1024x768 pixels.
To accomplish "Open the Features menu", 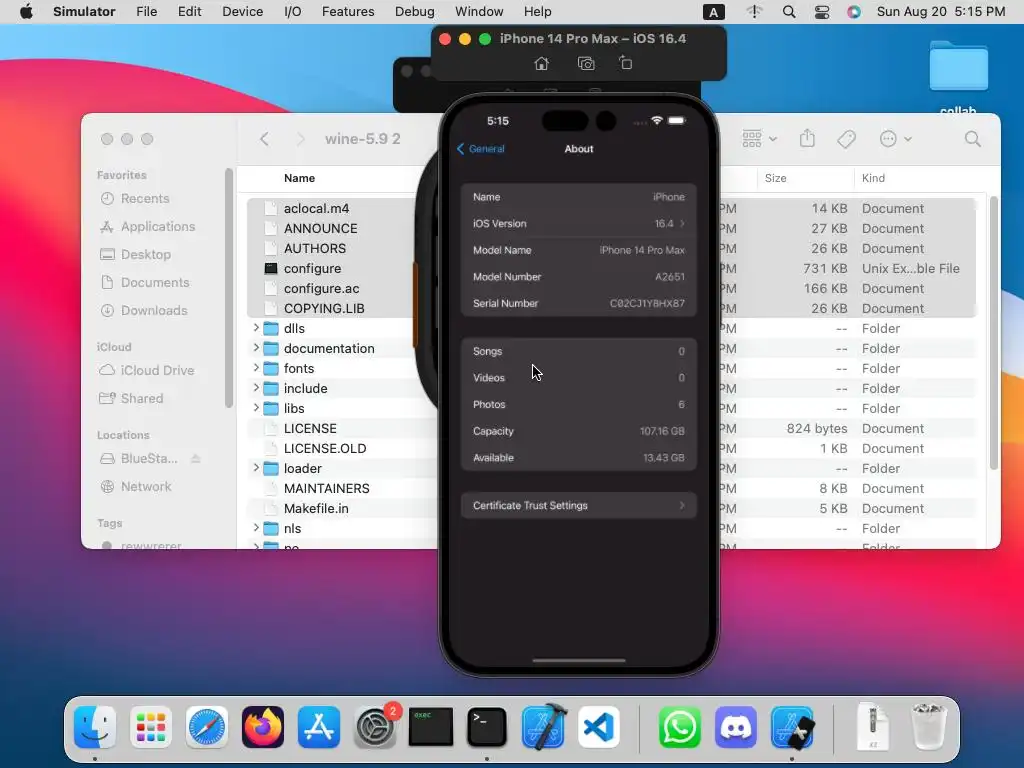I will click(348, 12).
